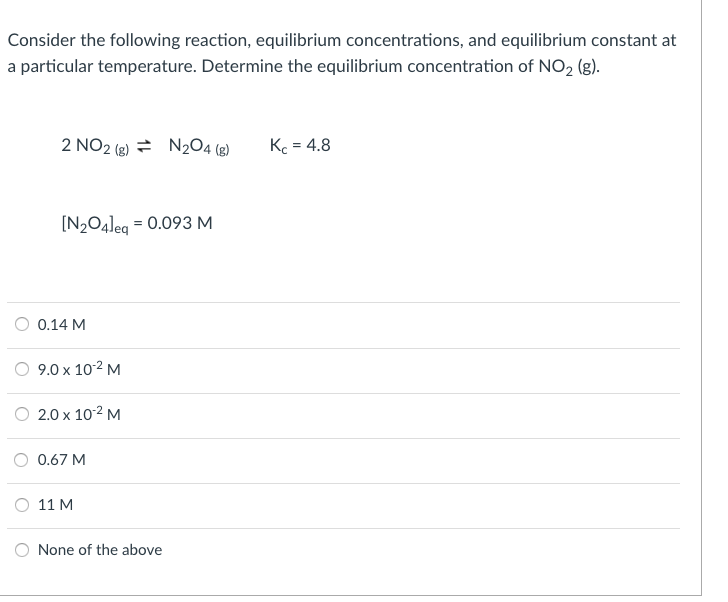Viewport: 728px width, 602px height.
Task: Click the question's first line starting "Consider"
Action: tap(341, 41)
